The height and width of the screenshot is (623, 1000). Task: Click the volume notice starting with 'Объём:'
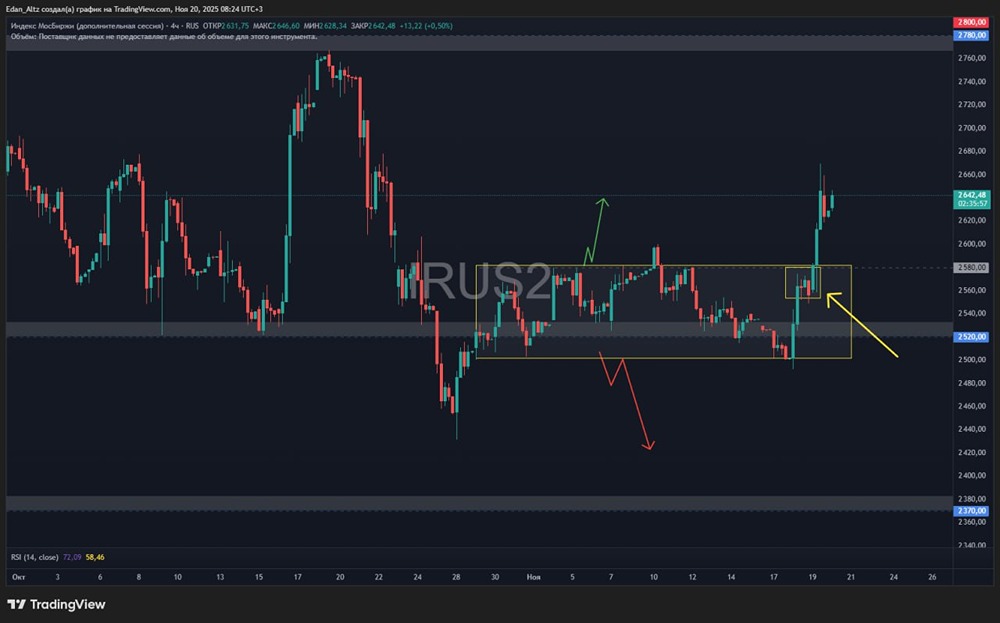(x=164, y=36)
